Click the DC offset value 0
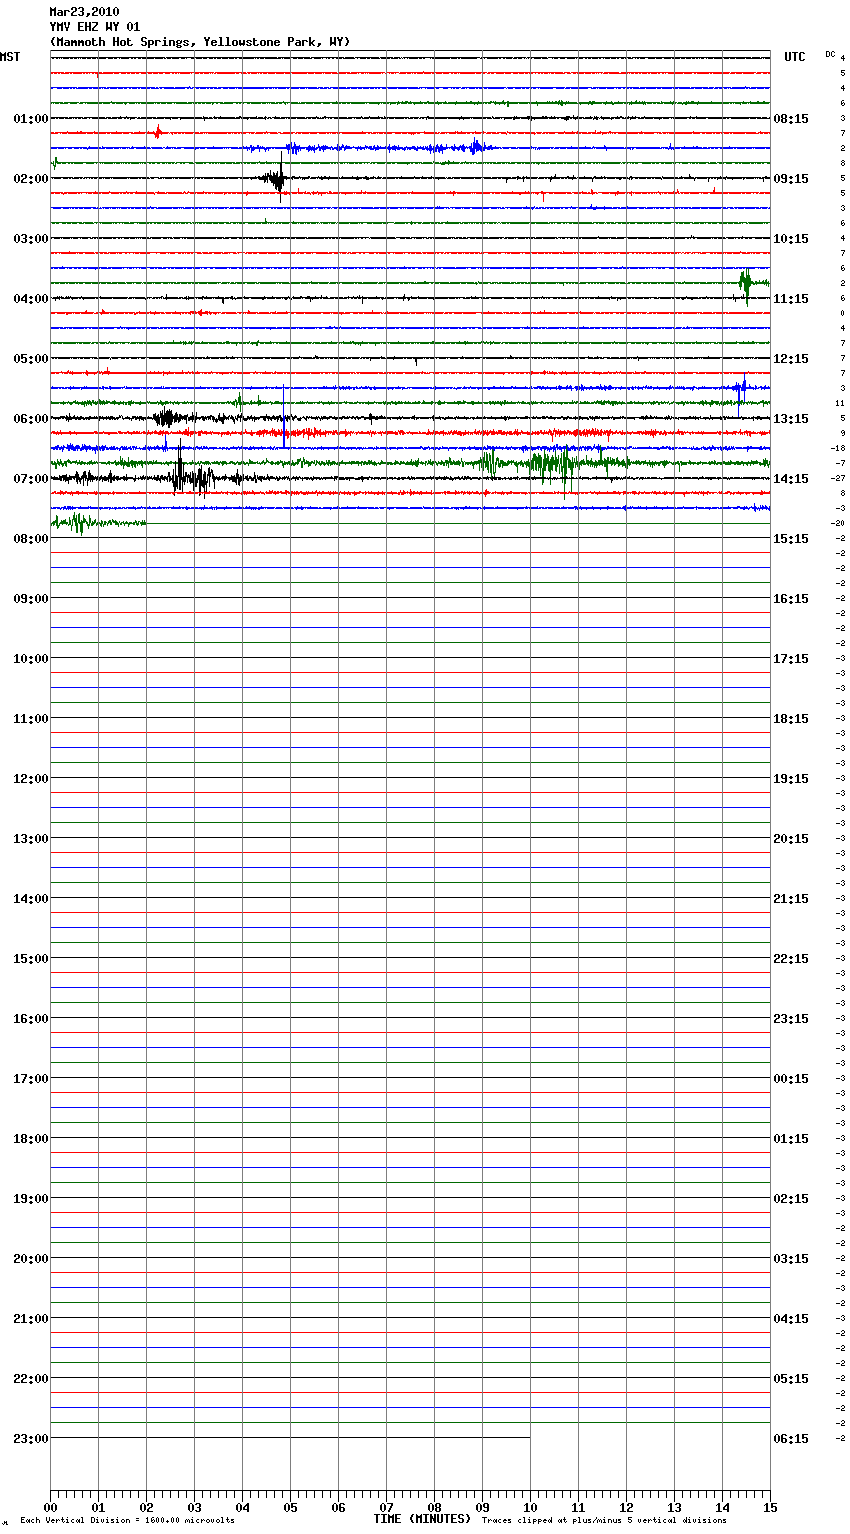The image size is (850, 1534). 843,313
